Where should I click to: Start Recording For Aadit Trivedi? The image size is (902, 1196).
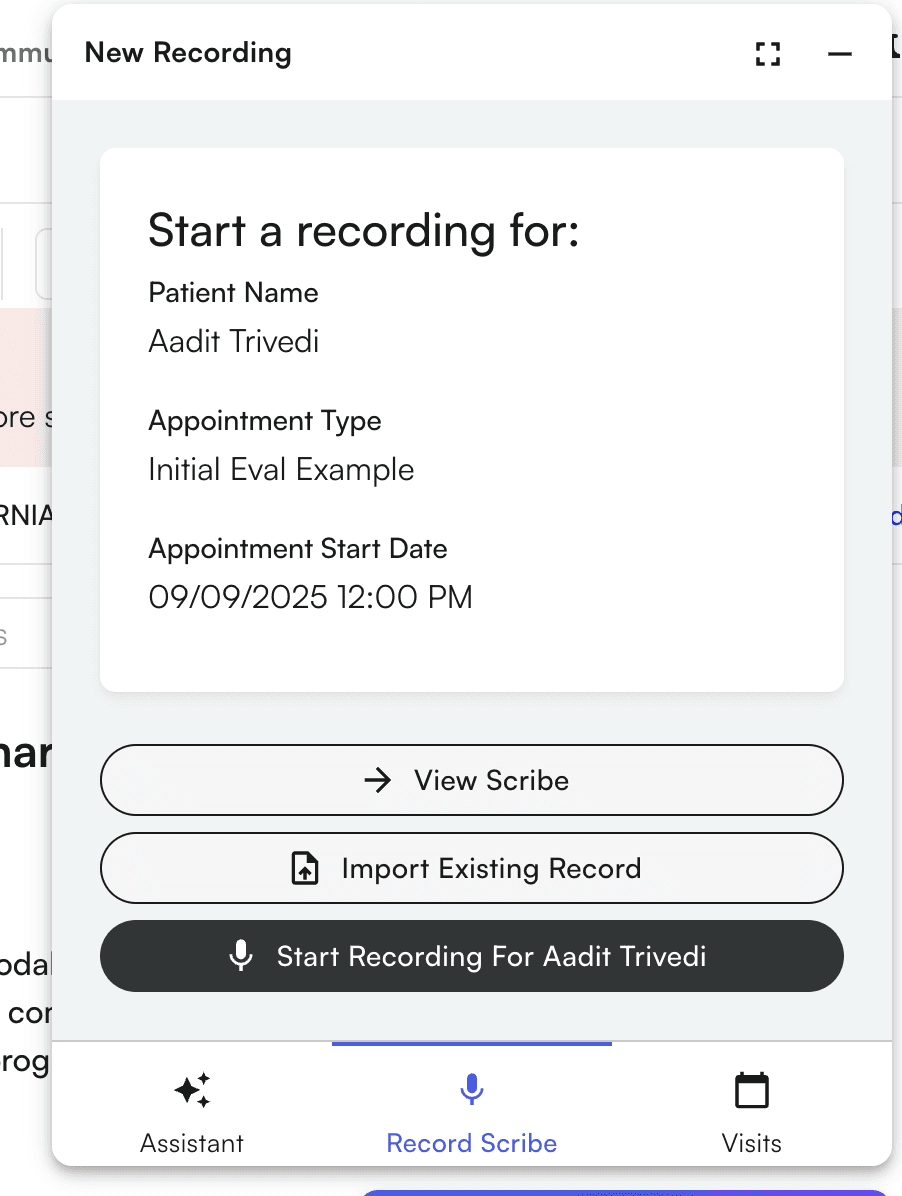[x=471, y=955]
